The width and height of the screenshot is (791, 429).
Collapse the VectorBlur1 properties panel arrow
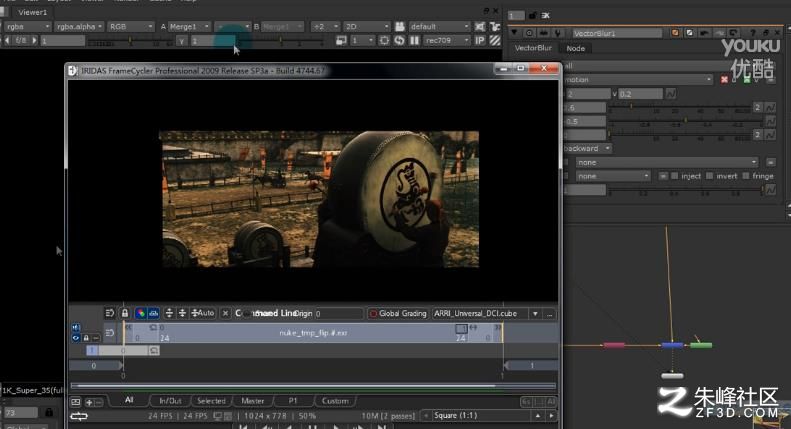click(514, 33)
